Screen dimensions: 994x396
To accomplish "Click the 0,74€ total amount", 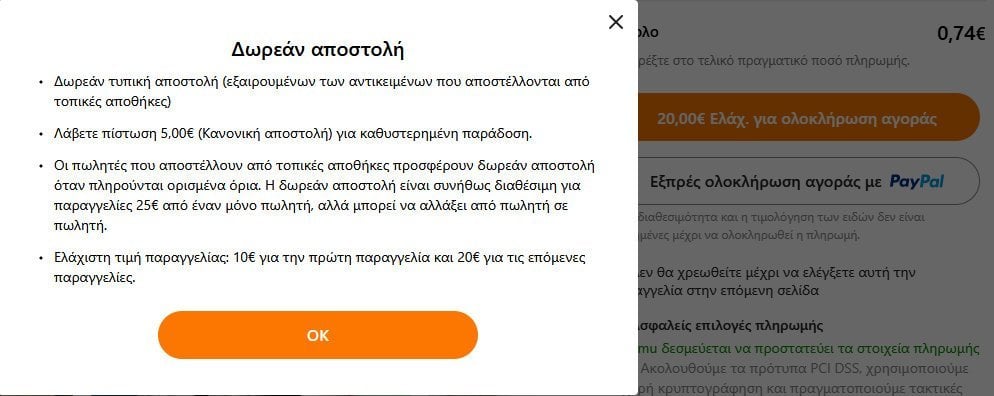I will click(x=960, y=34).
